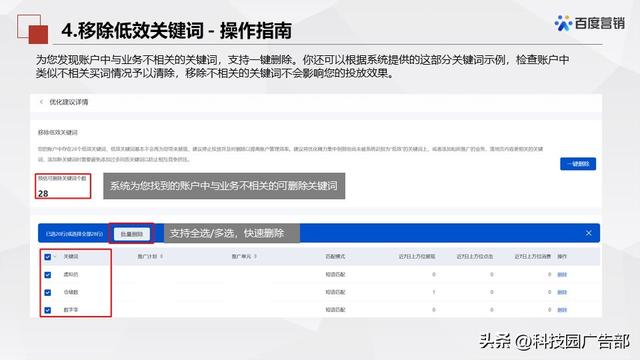The image size is (640, 360).
Task: Click 短语匹配 cell in third keyword row
Action: (x=335, y=310)
